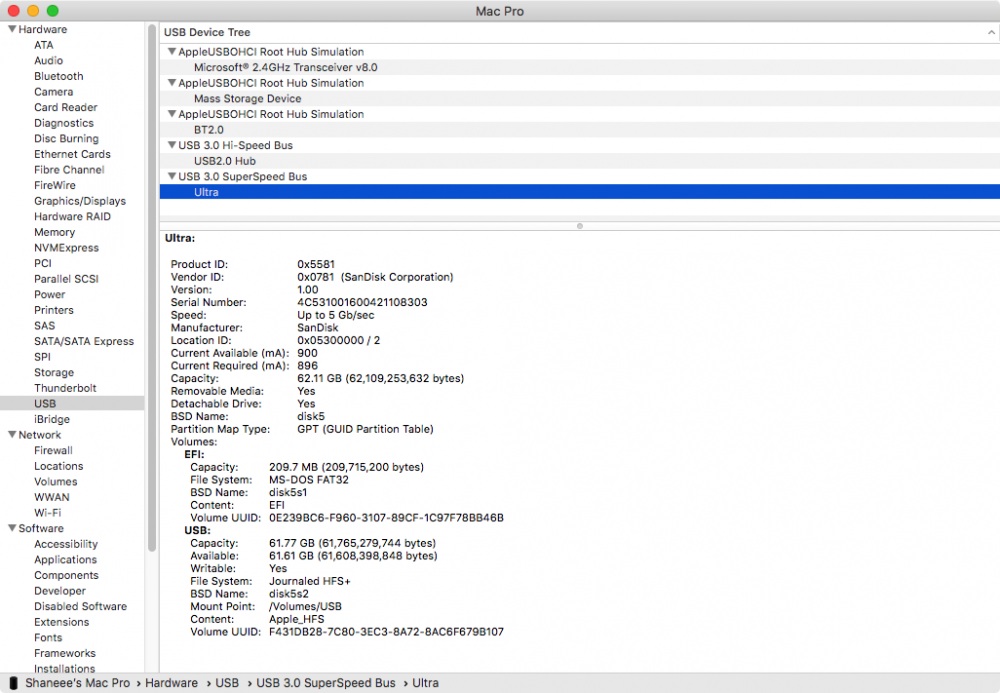Select Diagnostics in the sidebar

click(x=64, y=123)
